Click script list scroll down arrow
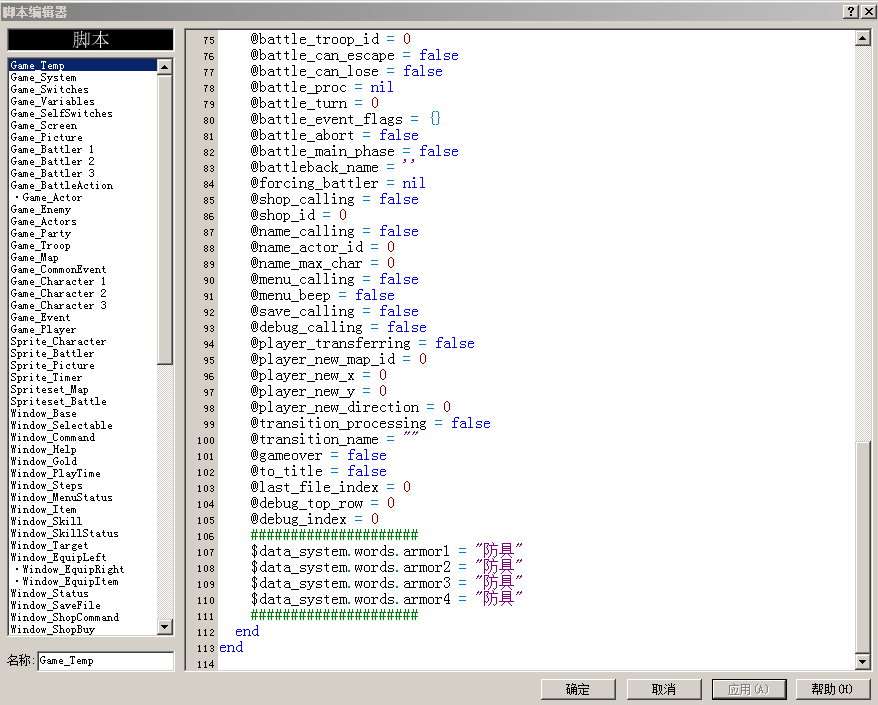The image size is (878, 705). 165,627
